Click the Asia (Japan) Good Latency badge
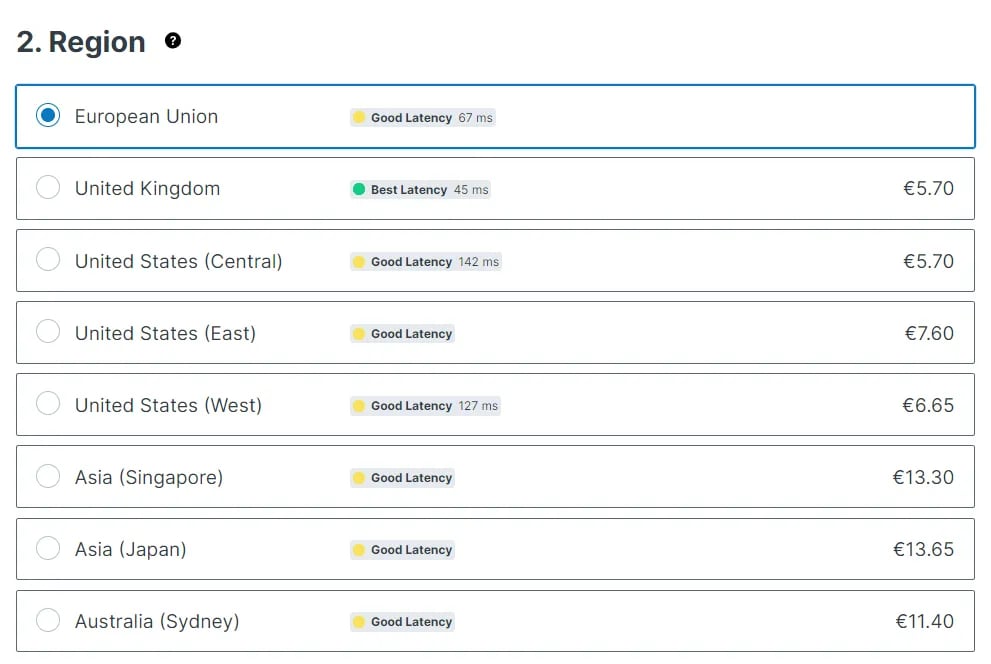This screenshot has width=991, height=664. point(403,550)
